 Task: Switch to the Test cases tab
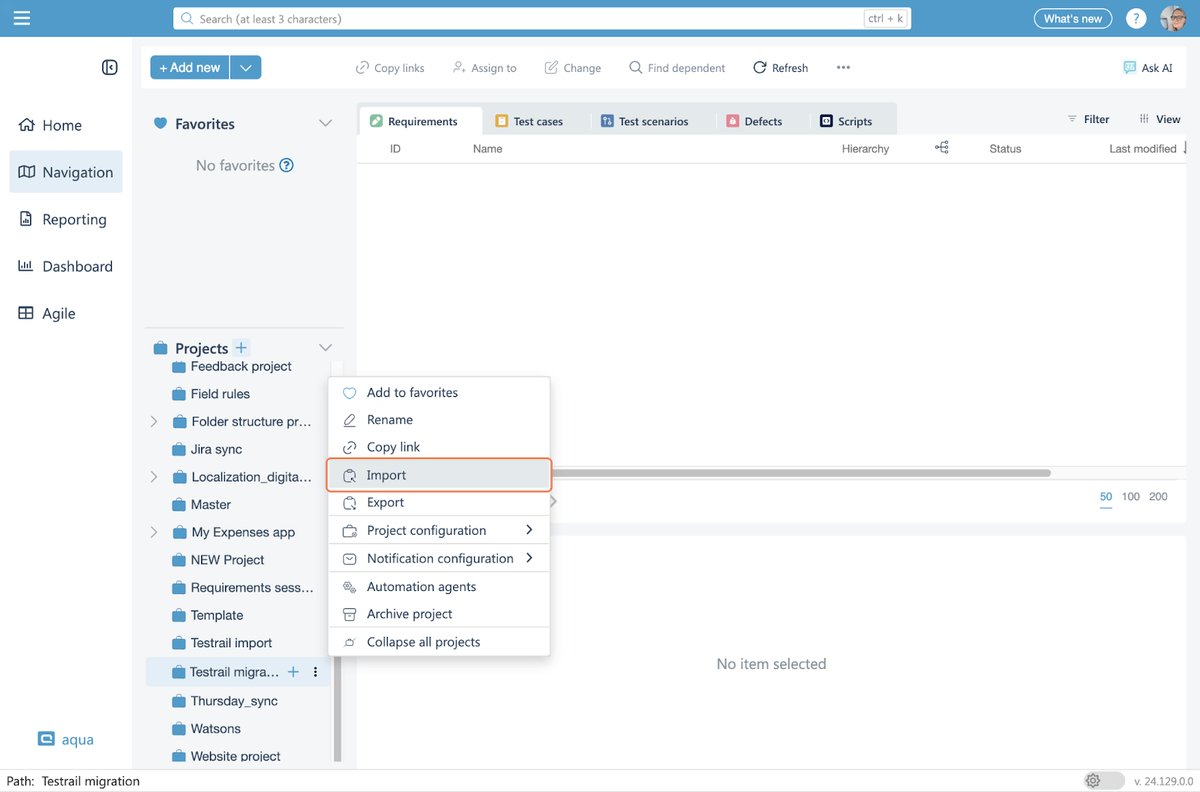pos(537,121)
